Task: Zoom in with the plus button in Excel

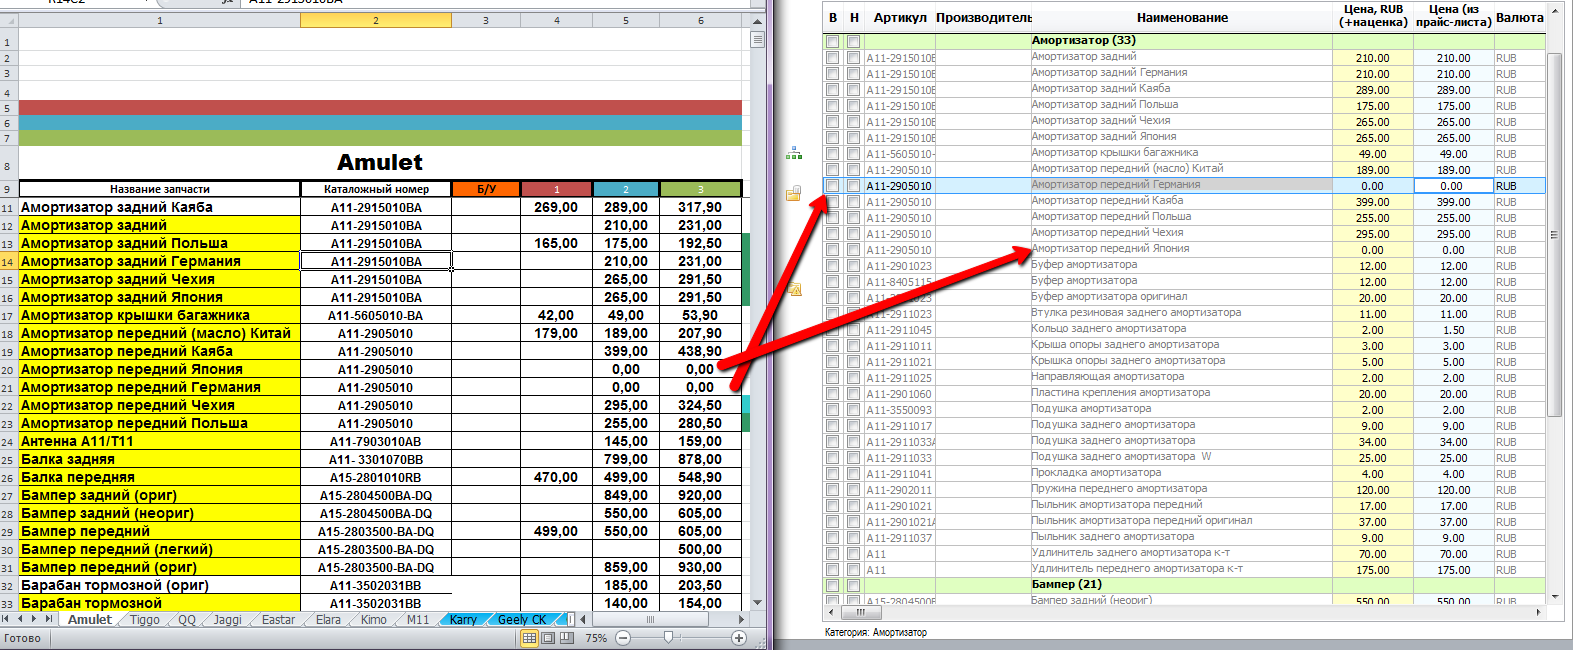Action: tap(739, 638)
